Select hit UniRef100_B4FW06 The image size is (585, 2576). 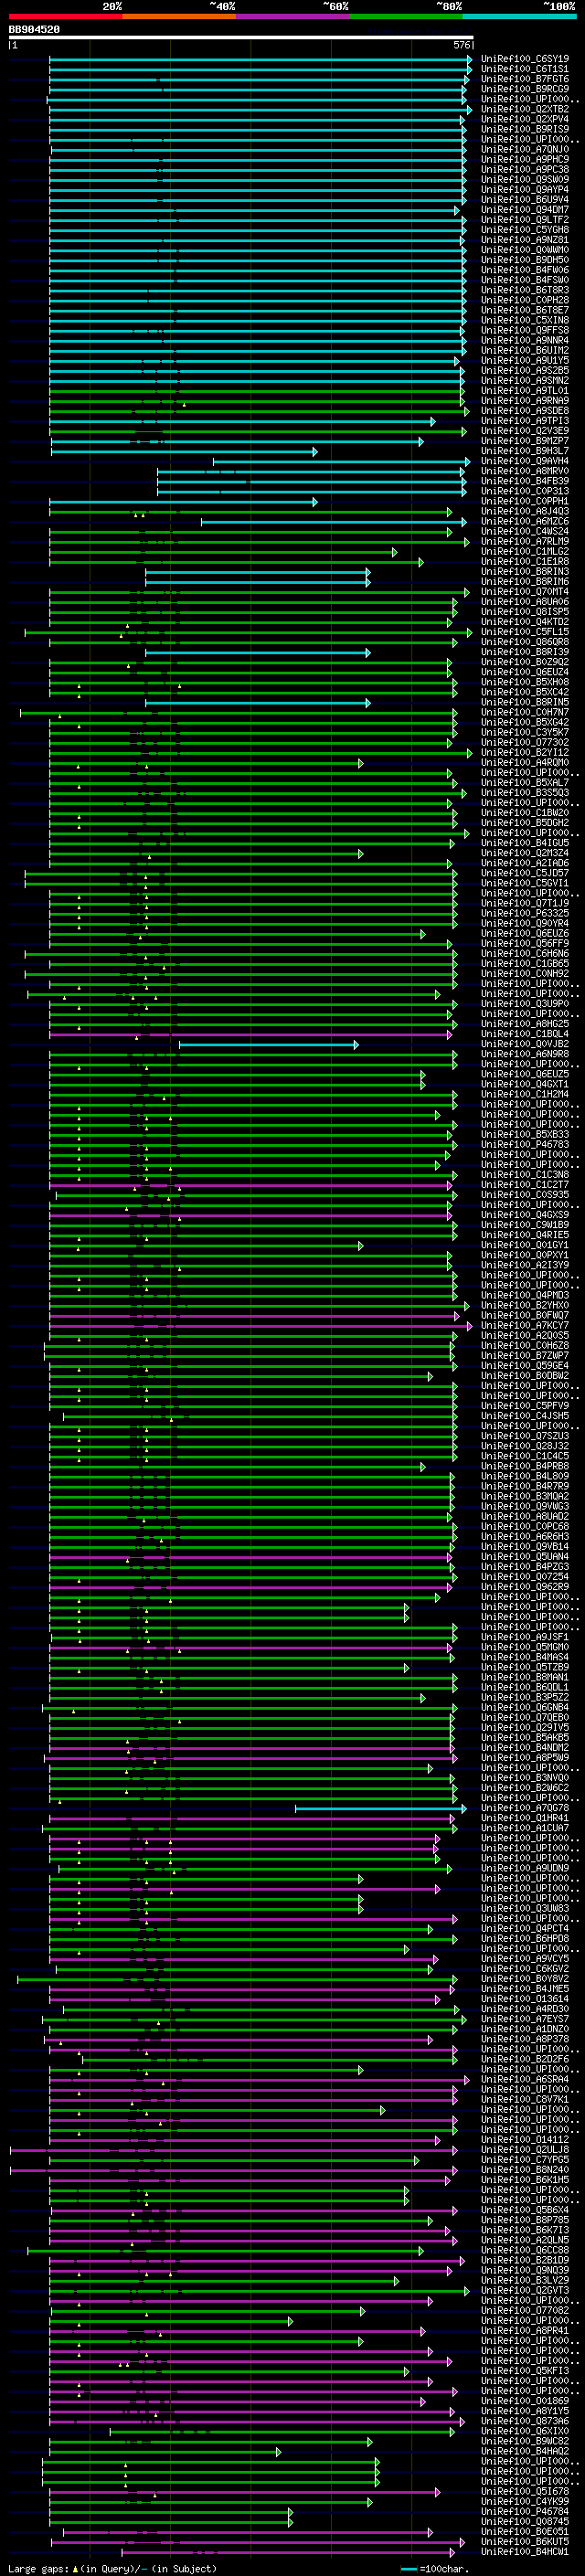525,270
